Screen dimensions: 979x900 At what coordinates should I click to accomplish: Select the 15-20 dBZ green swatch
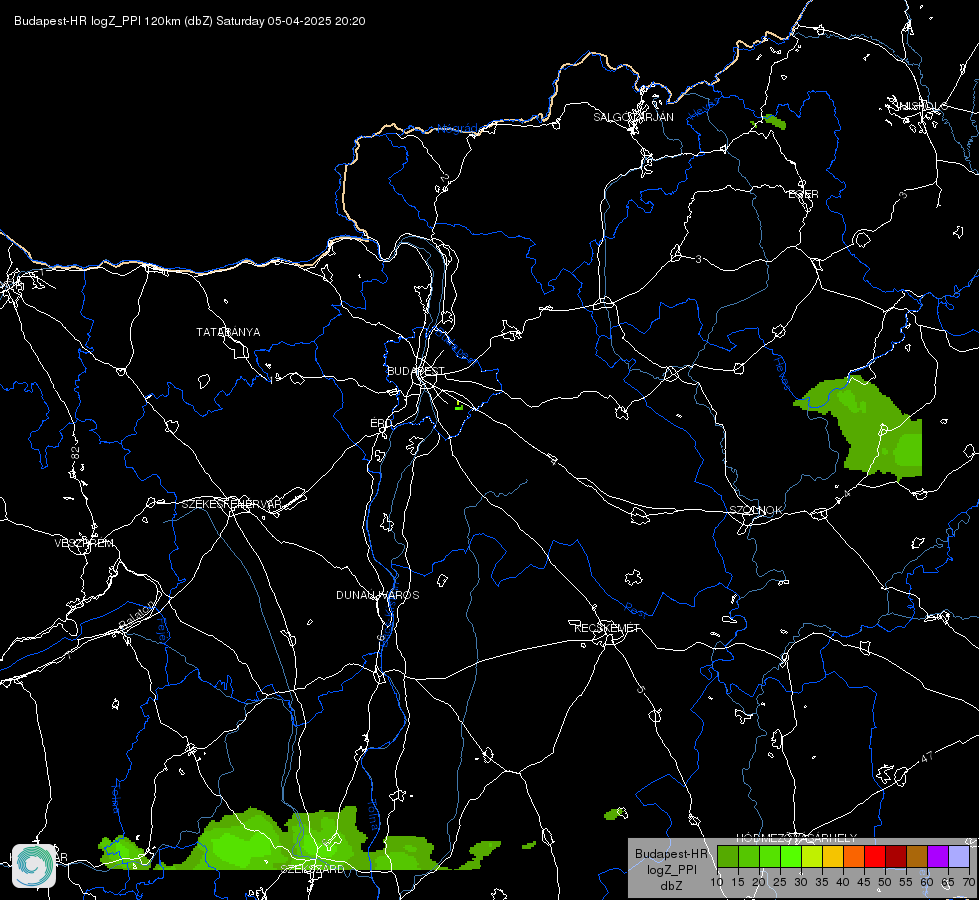[749, 856]
